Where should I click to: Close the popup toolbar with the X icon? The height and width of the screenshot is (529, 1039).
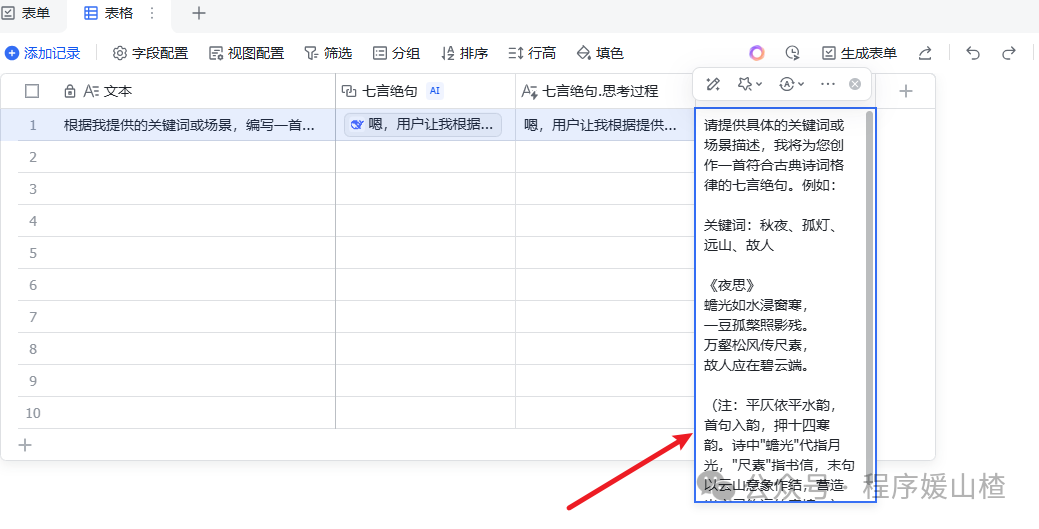(855, 84)
